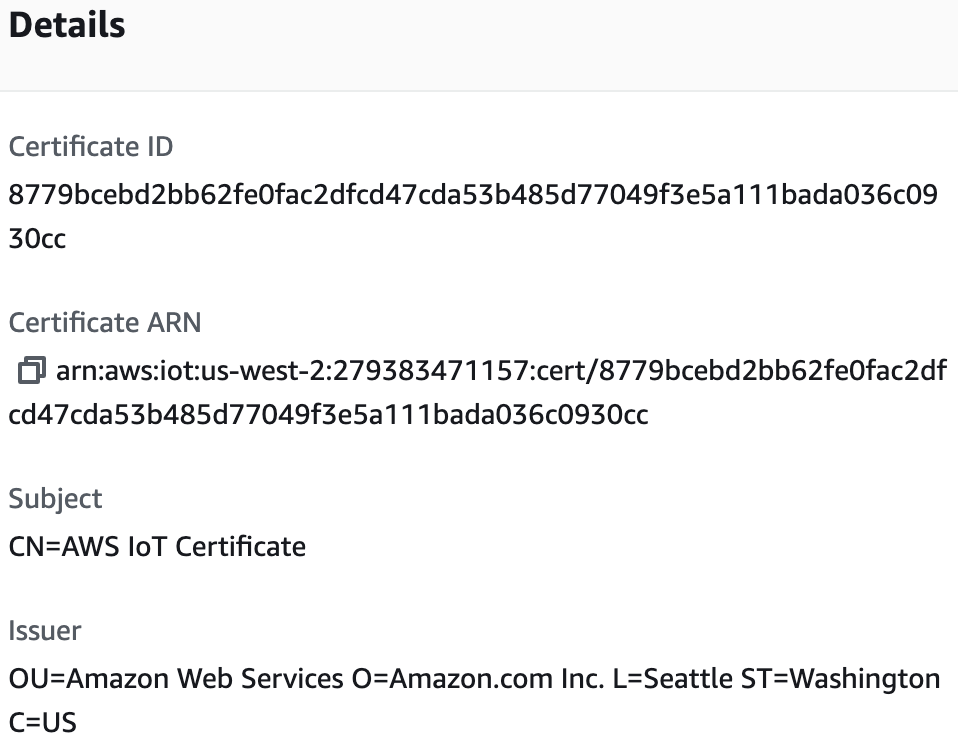Click the trailing "30cc" of Certificate ID
The height and width of the screenshot is (744, 958).
pos(37,239)
